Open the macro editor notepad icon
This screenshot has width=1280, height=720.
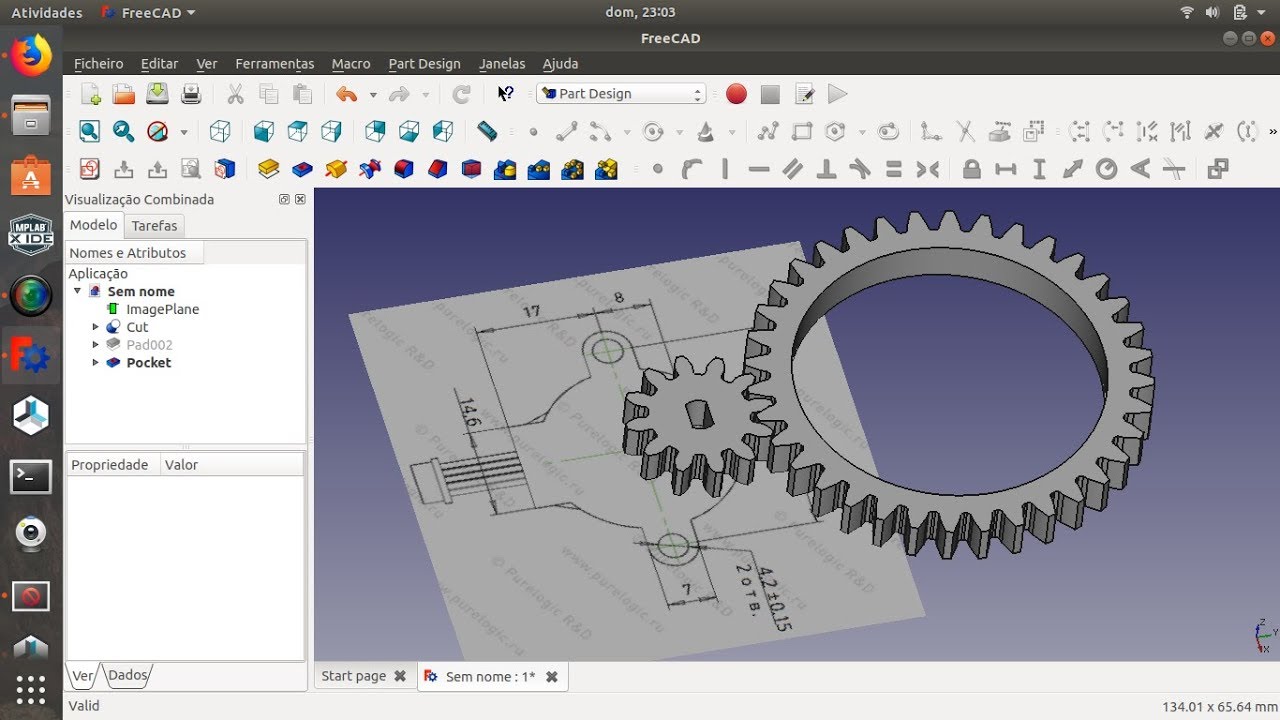click(804, 94)
